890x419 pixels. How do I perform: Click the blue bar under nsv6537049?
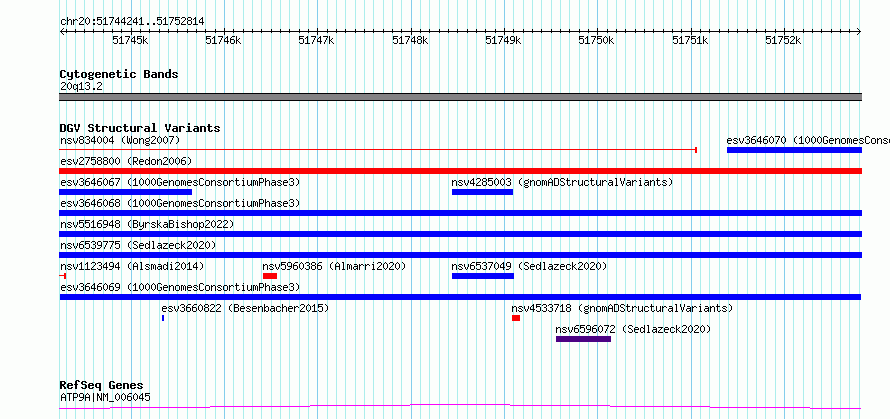(x=482, y=276)
